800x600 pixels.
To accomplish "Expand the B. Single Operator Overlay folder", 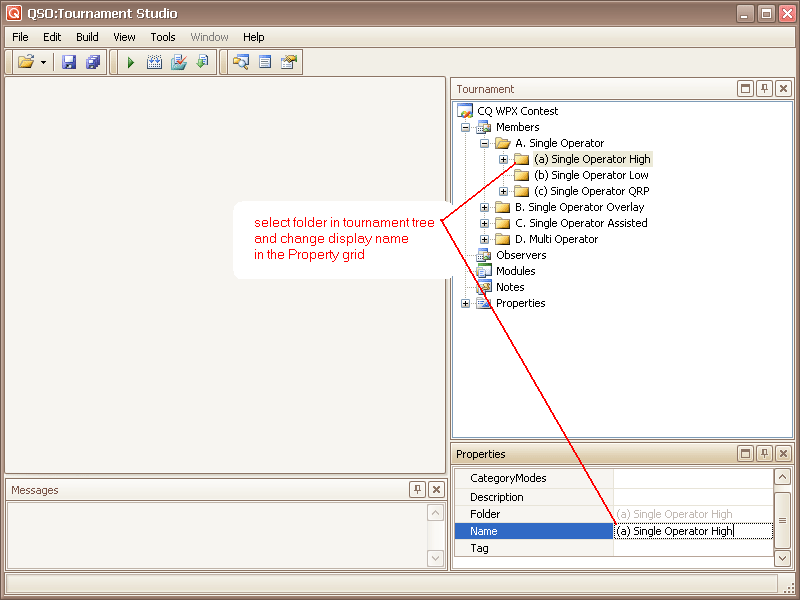I will pos(485,207).
